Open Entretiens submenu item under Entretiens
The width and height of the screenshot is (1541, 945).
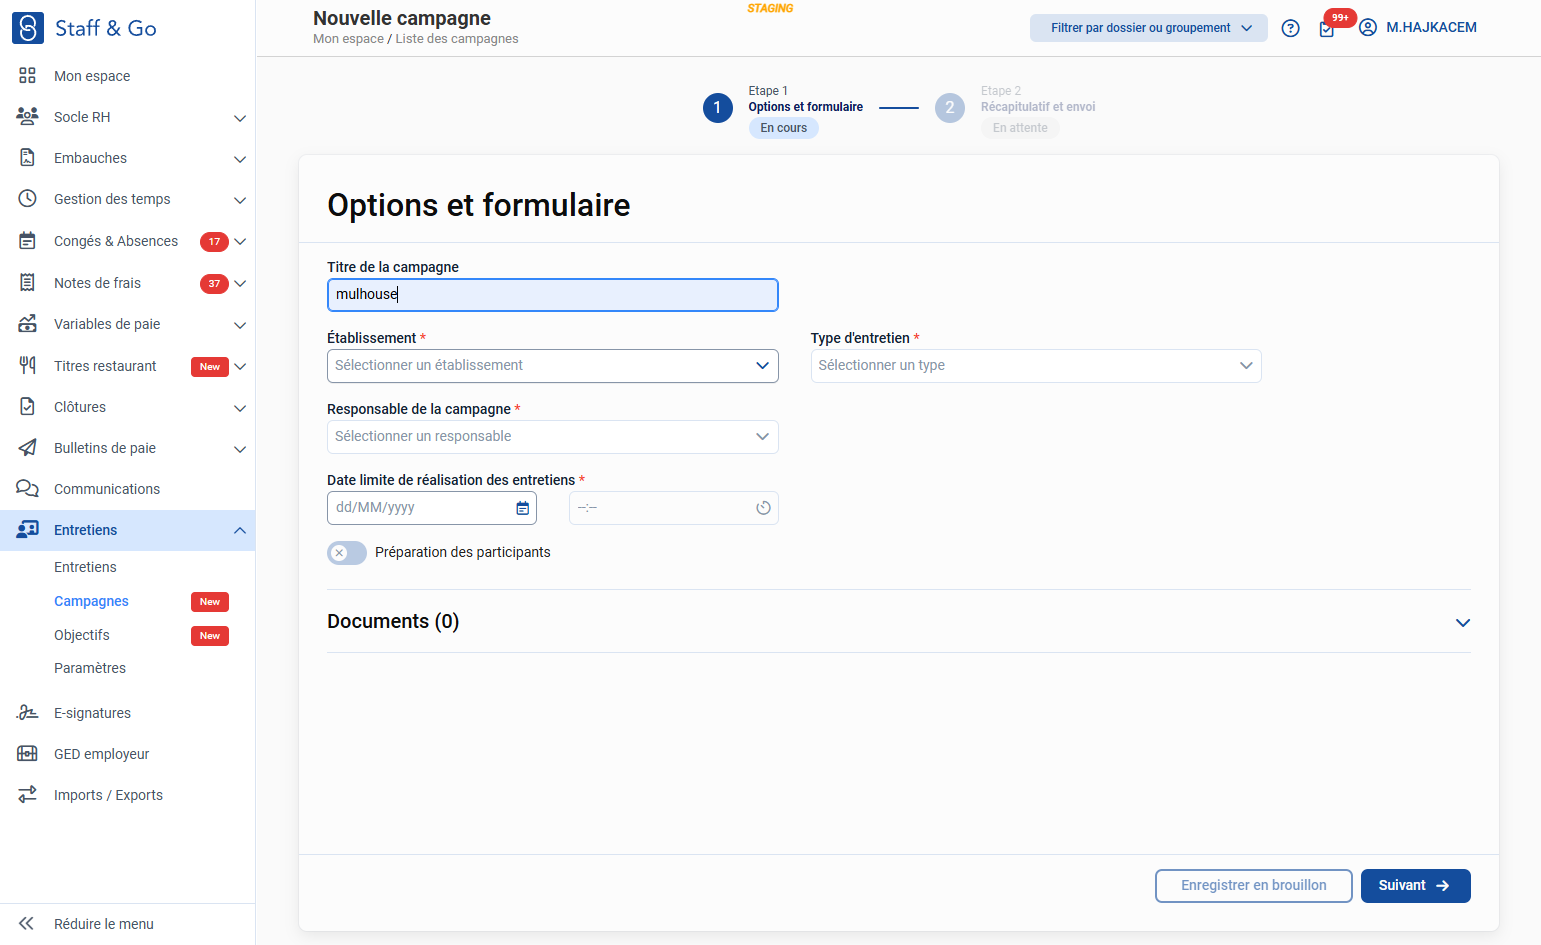click(85, 567)
